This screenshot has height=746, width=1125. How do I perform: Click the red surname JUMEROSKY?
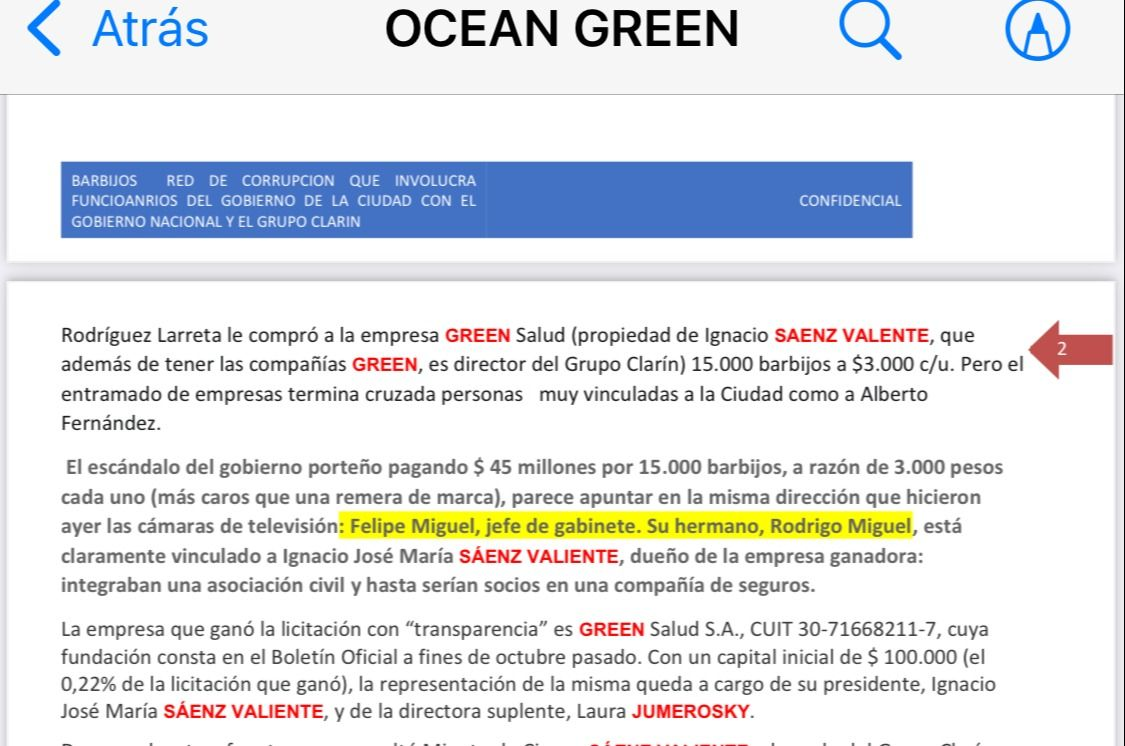pyautogui.click(x=690, y=712)
